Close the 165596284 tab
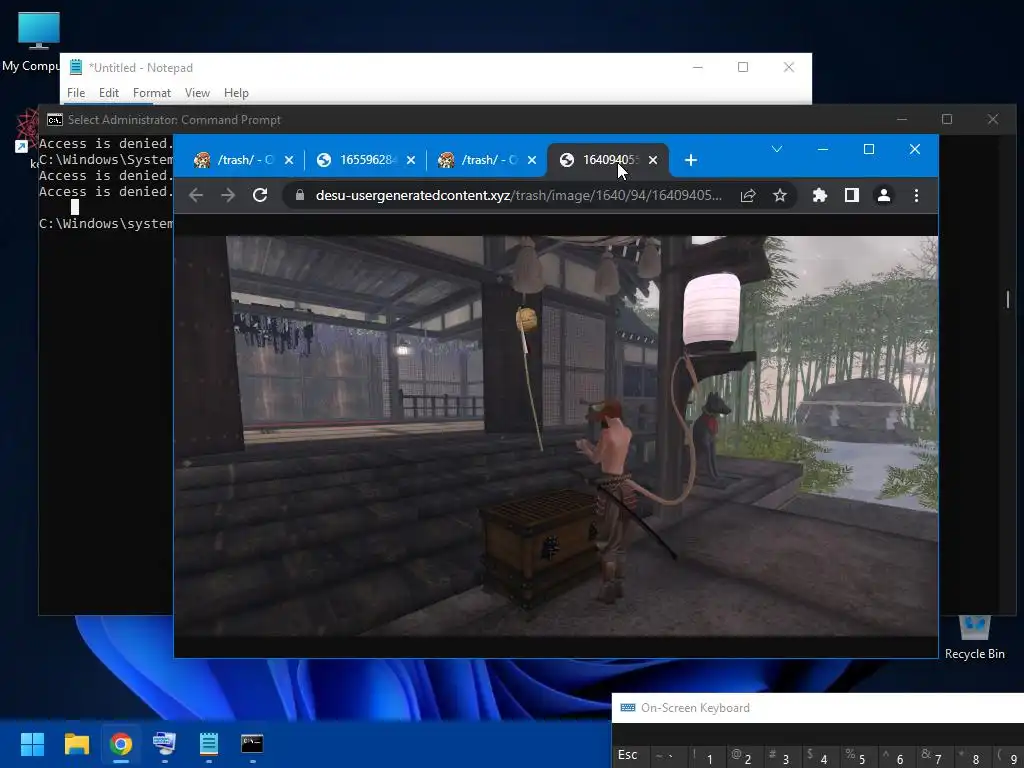This screenshot has width=1024, height=768. pyautogui.click(x=411, y=160)
